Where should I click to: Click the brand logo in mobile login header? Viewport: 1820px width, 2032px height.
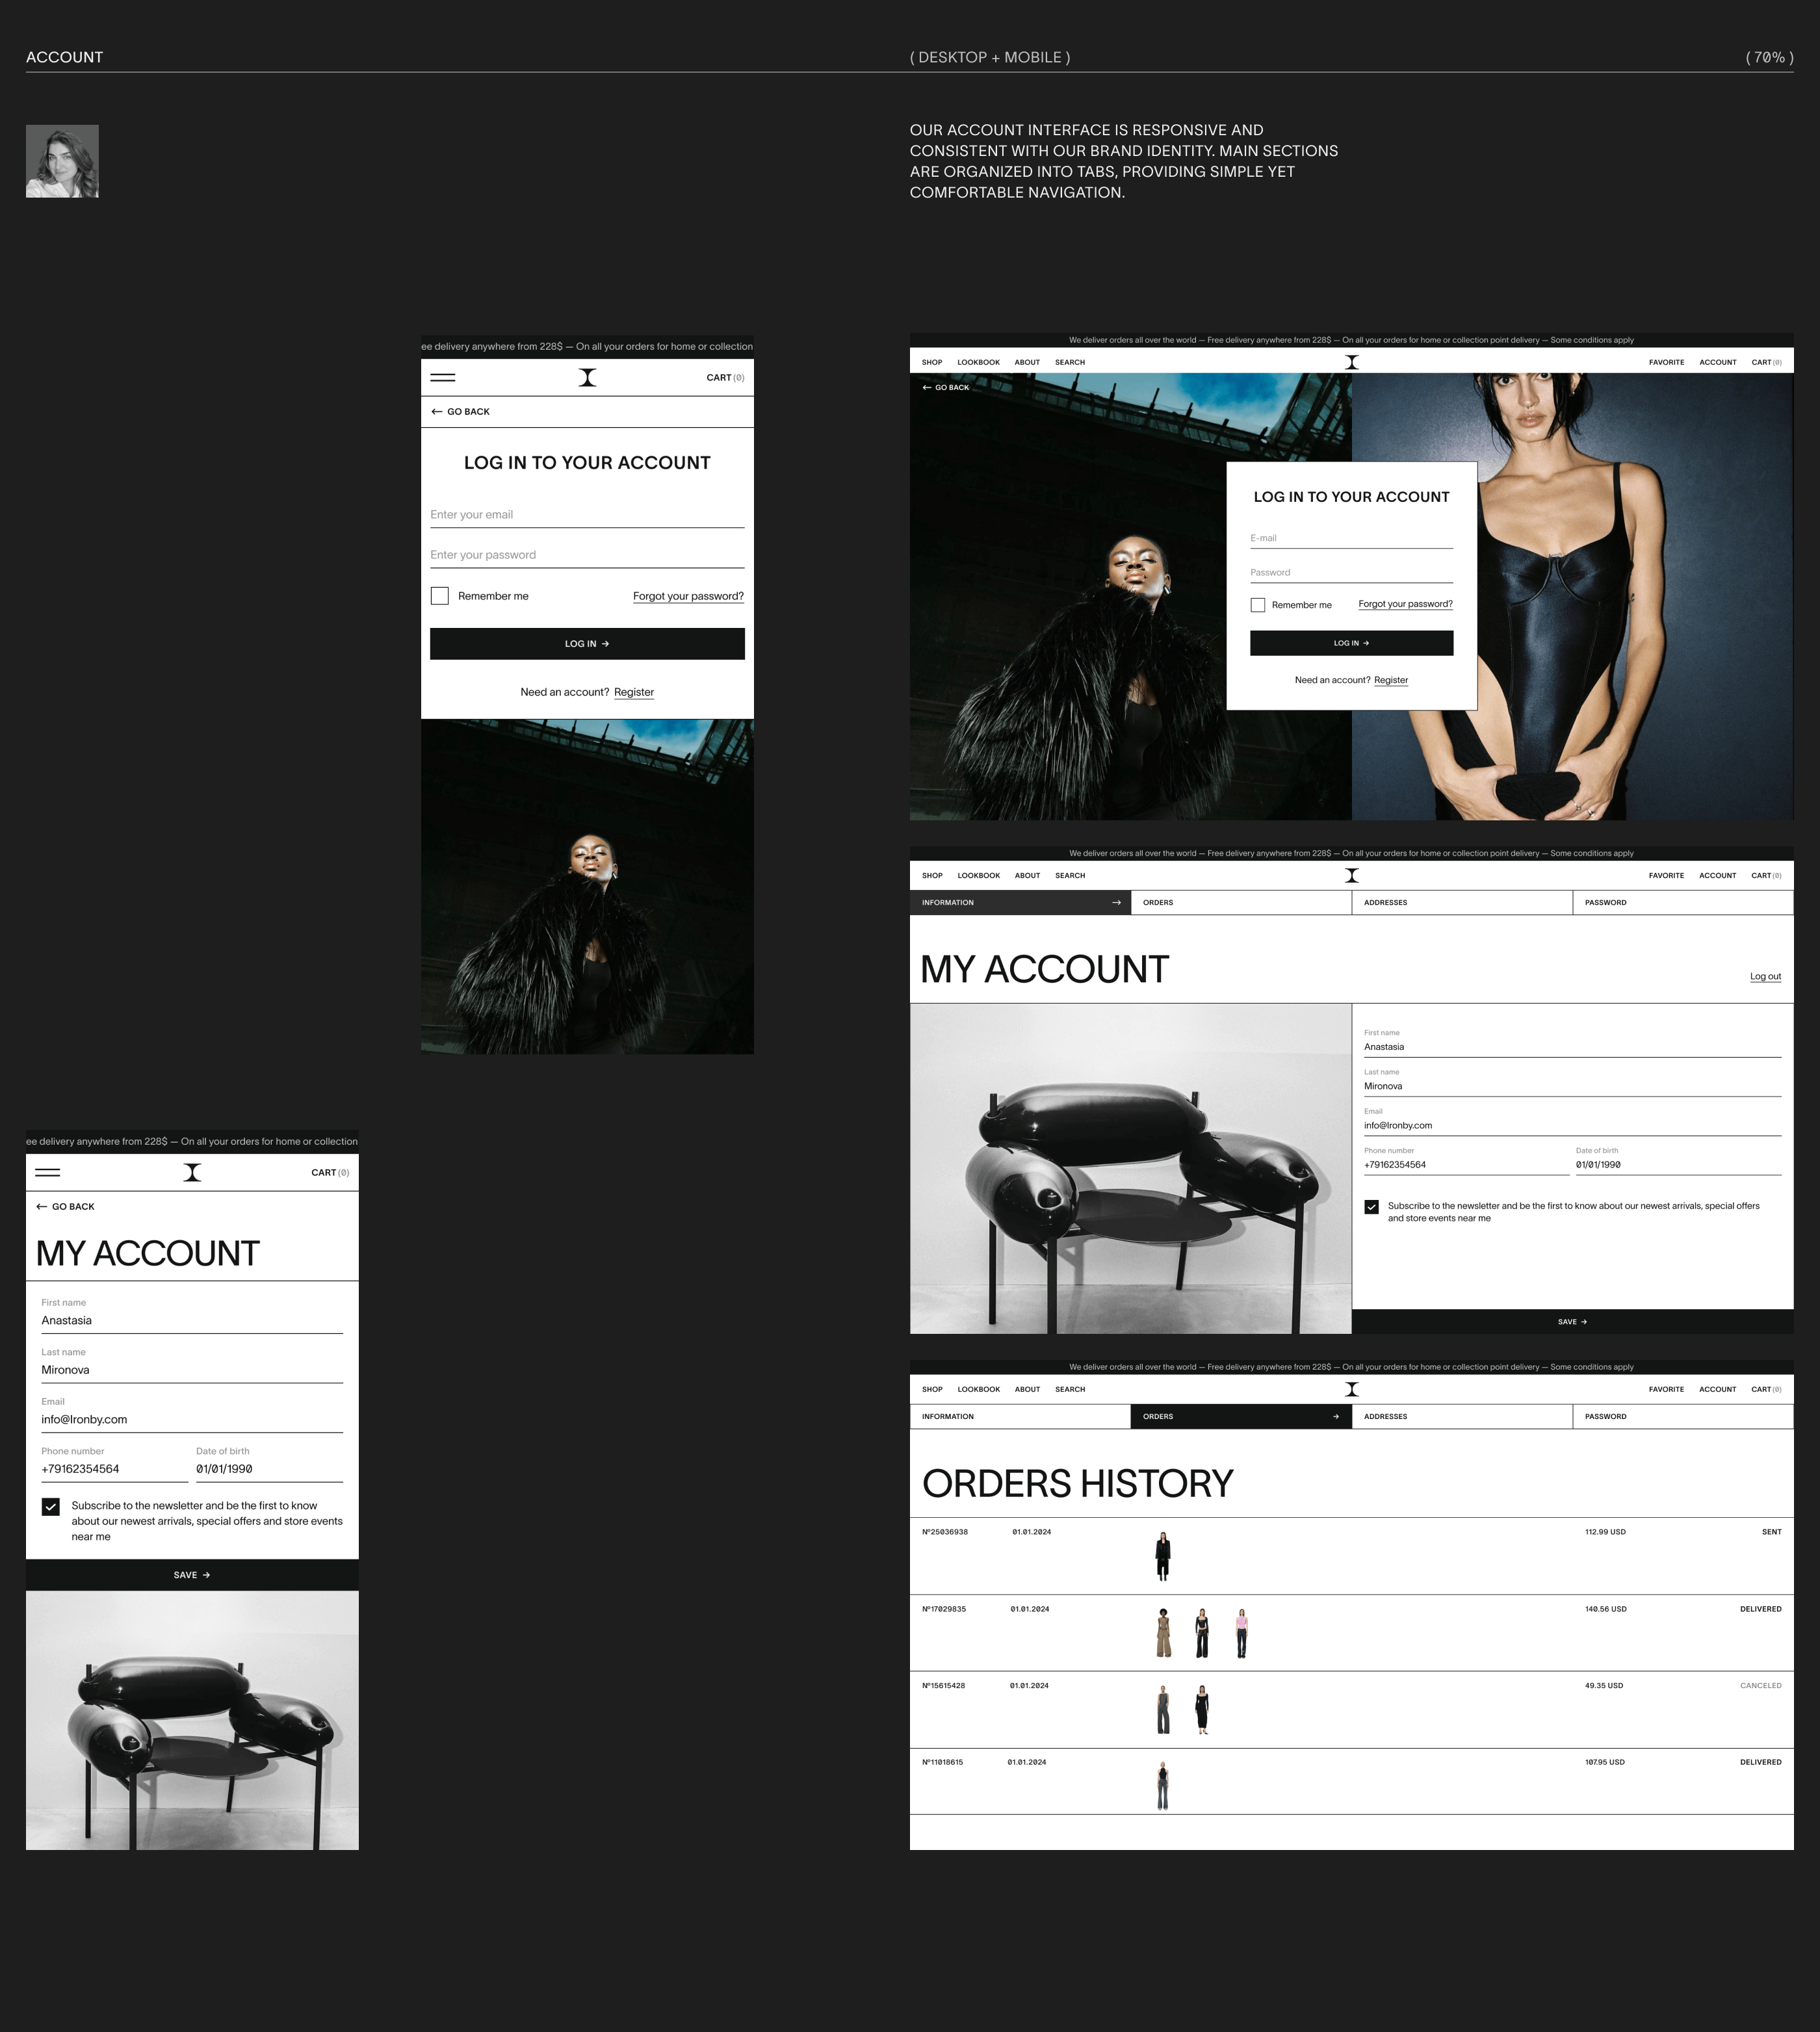[587, 378]
